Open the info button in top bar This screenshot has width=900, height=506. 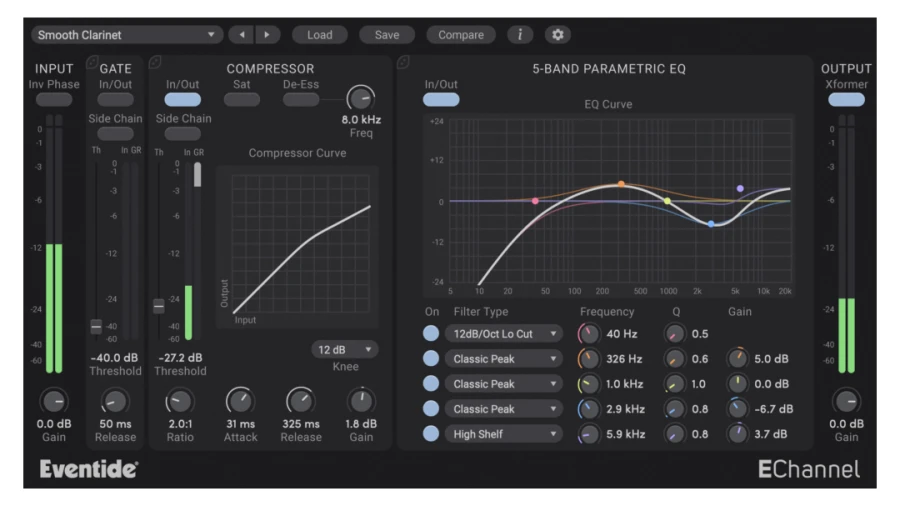coord(520,35)
